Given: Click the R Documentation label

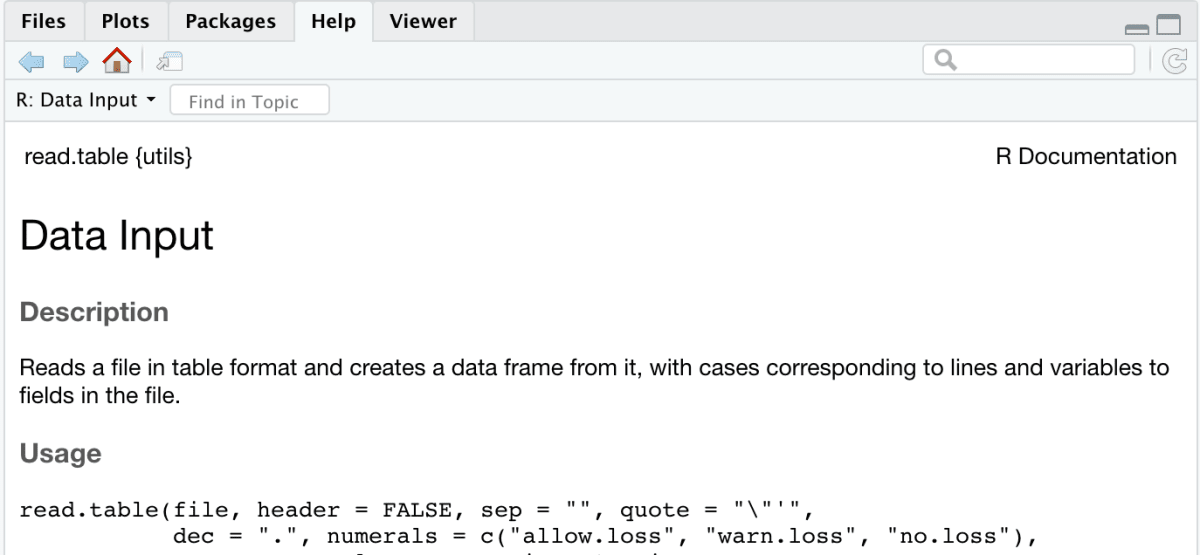Looking at the screenshot, I should click(1086, 157).
